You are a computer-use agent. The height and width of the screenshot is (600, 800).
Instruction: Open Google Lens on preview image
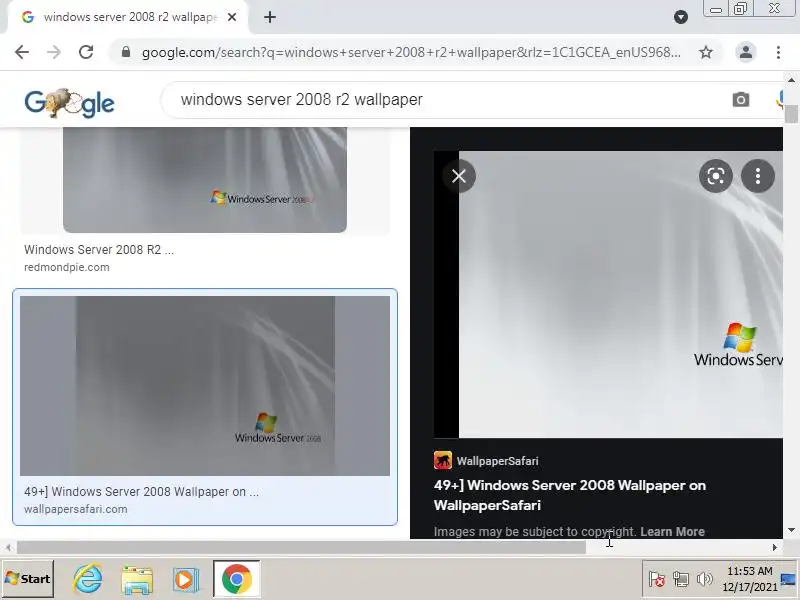716,176
